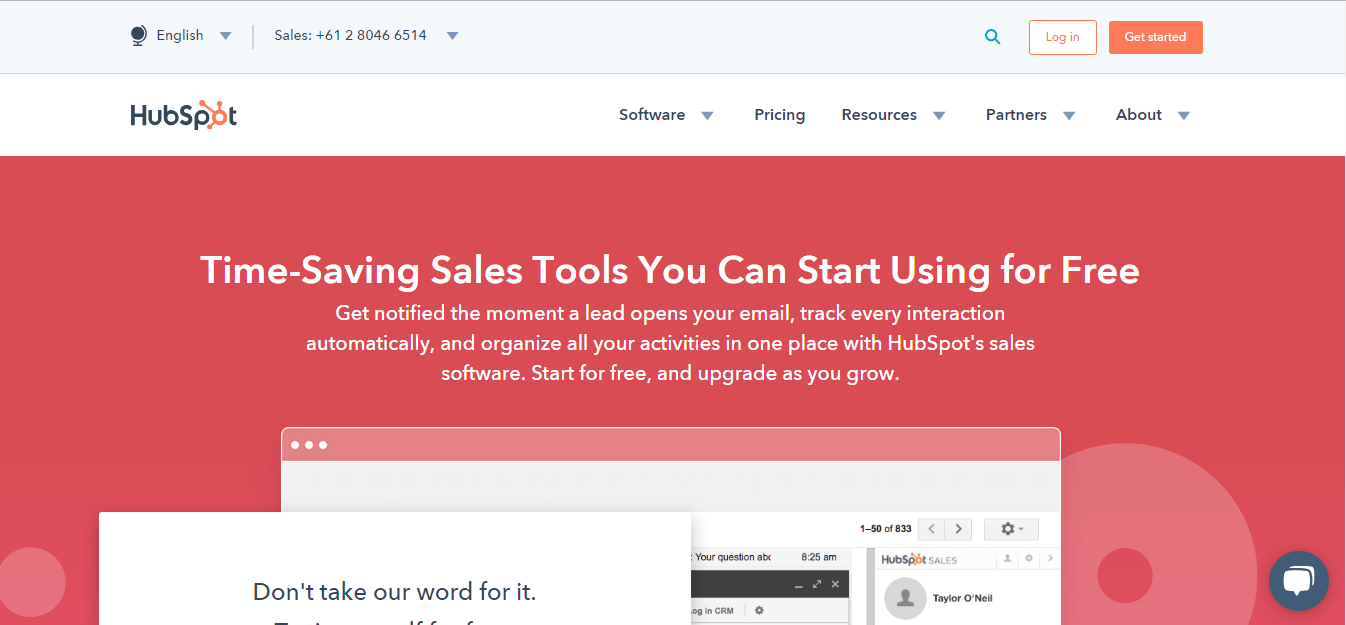This screenshot has height=625, width=1346.
Task: Click the Log in button
Action: point(1063,37)
